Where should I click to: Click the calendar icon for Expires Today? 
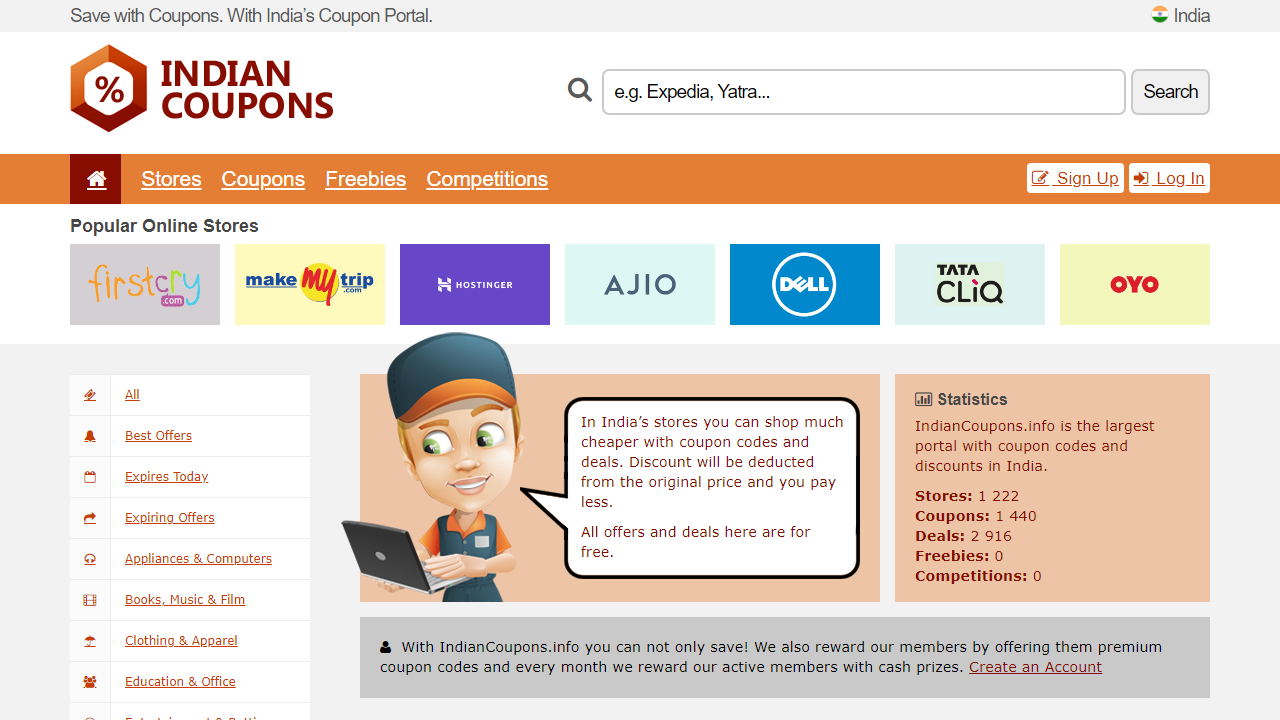point(90,477)
